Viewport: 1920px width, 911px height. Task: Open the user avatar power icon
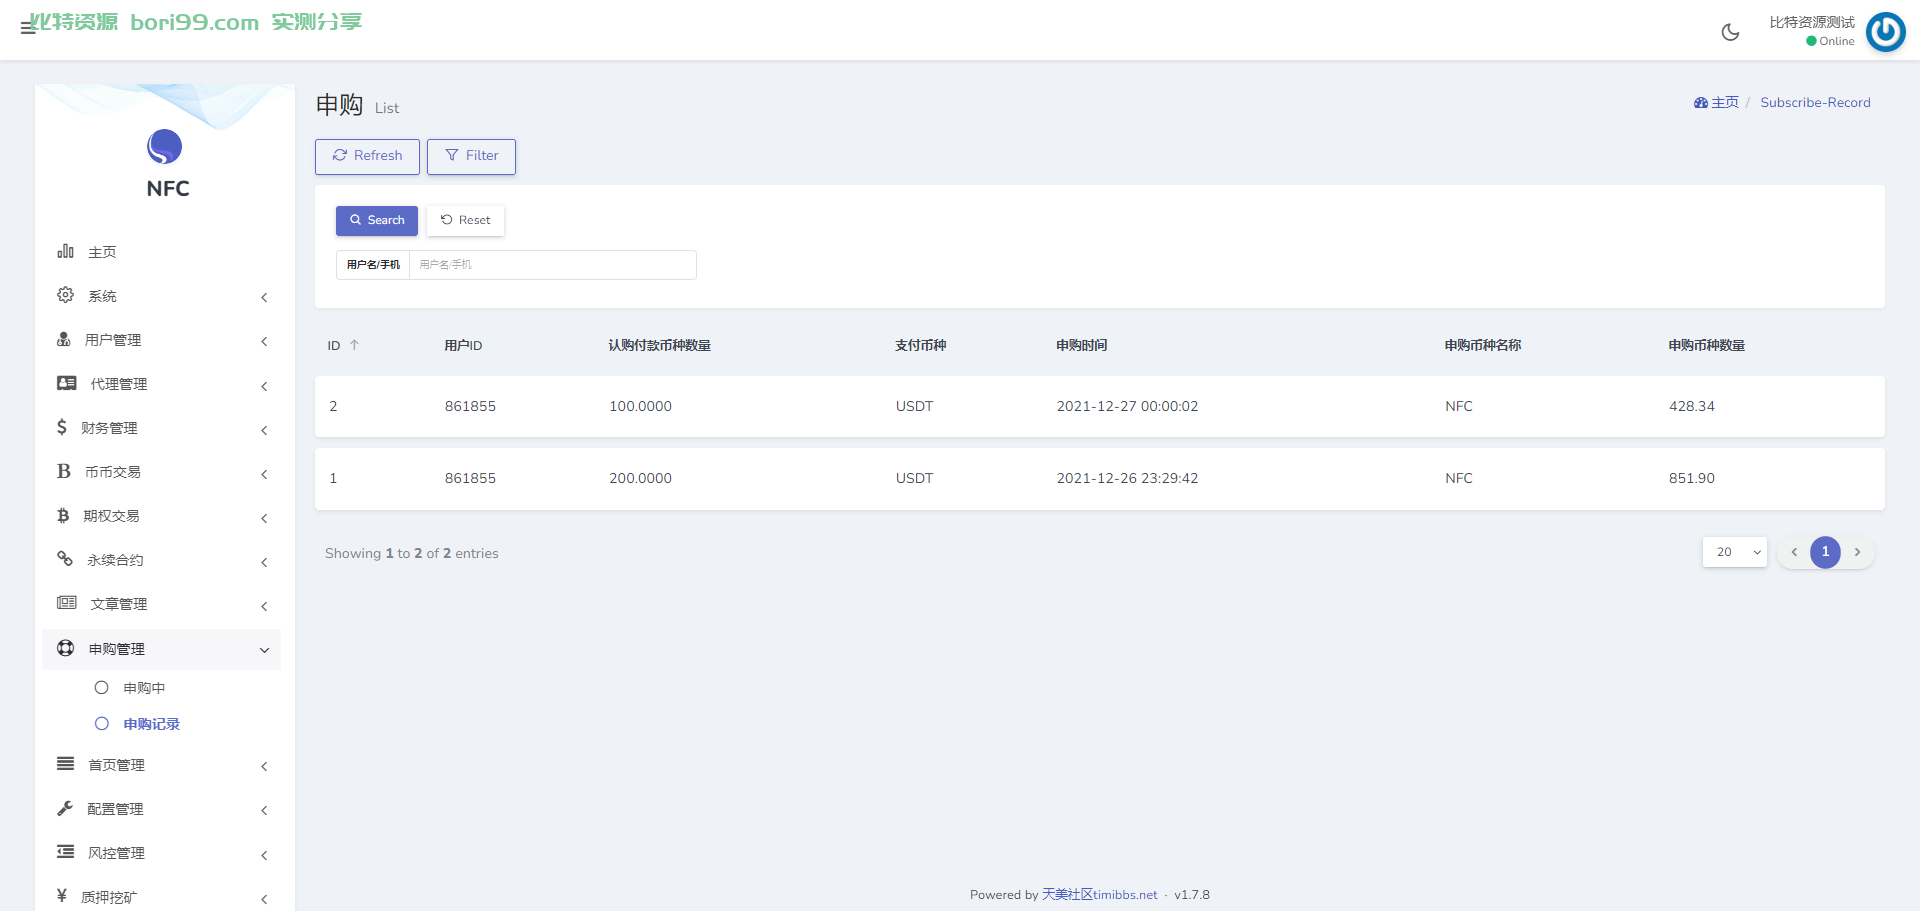(x=1885, y=32)
